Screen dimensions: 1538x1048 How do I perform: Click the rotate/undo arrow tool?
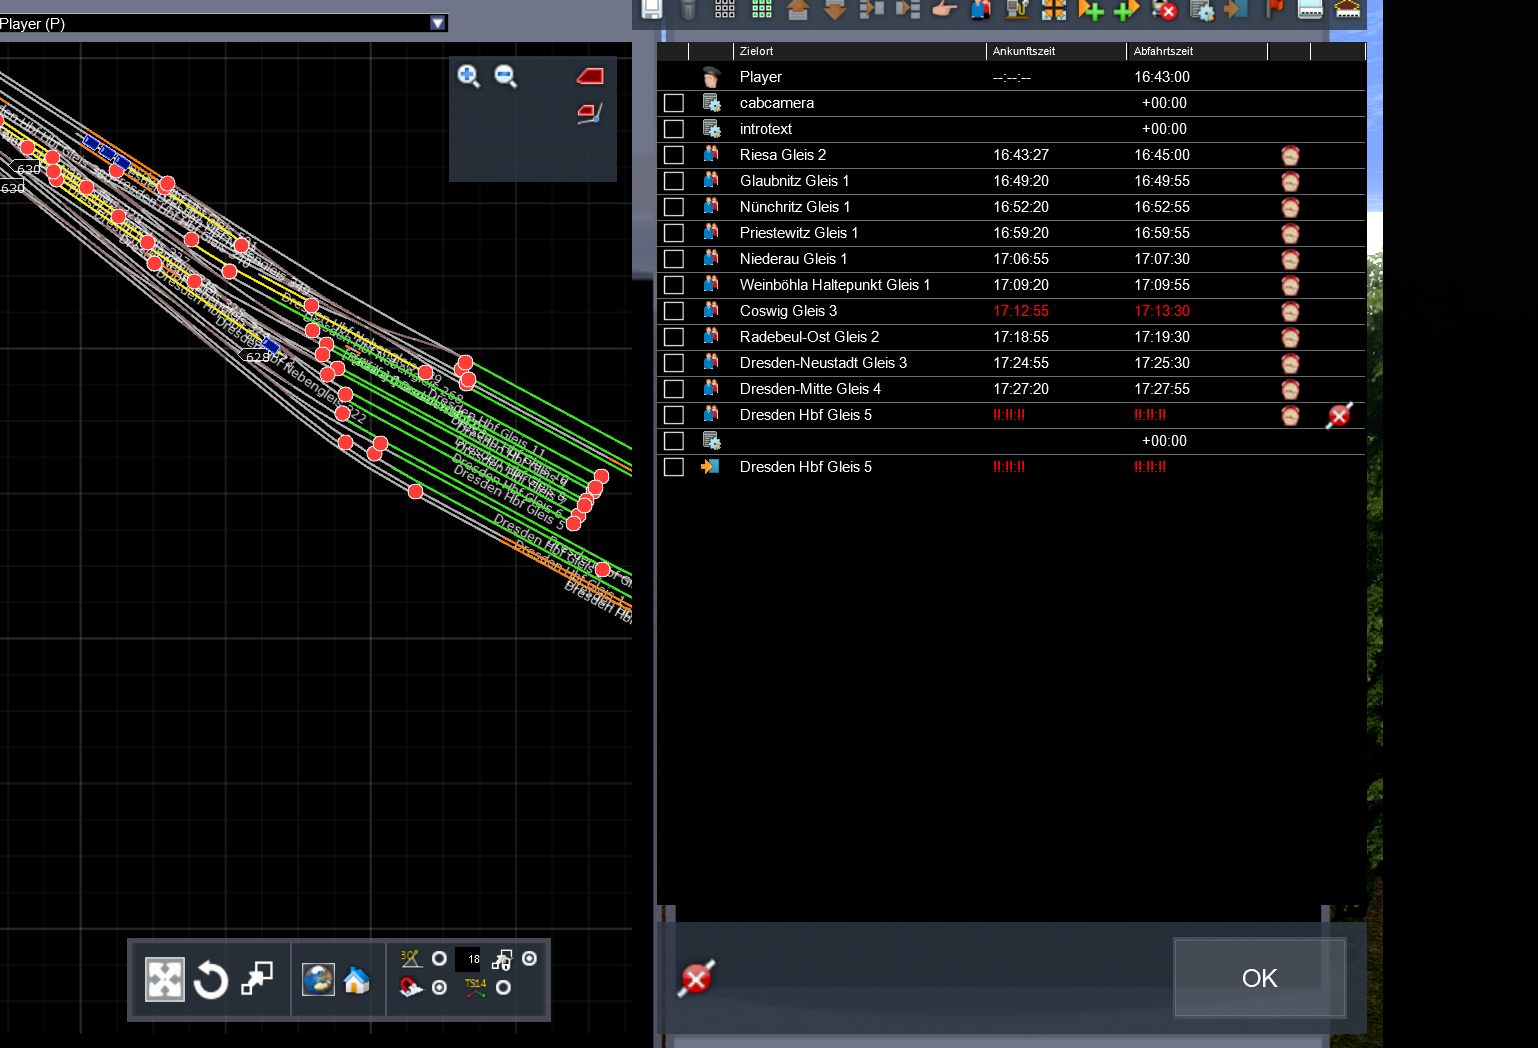coord(210,980)
